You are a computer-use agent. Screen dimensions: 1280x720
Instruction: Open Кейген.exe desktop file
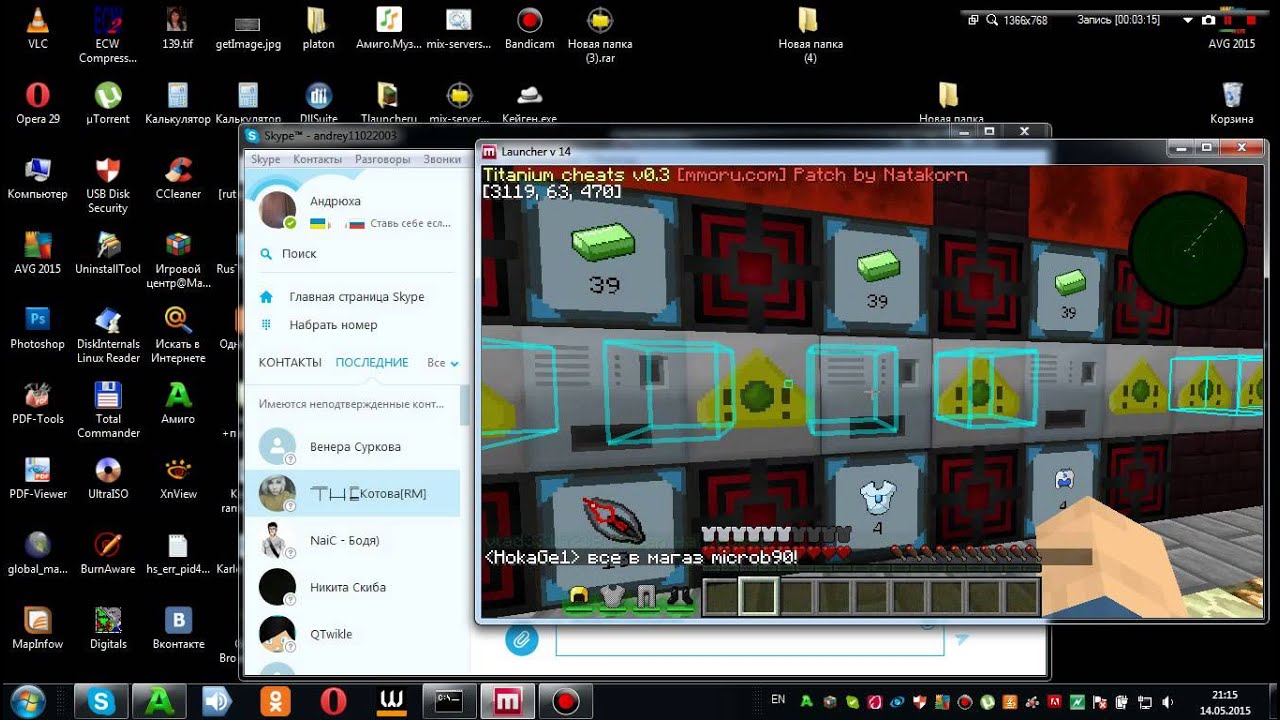(x=529, y=103)
